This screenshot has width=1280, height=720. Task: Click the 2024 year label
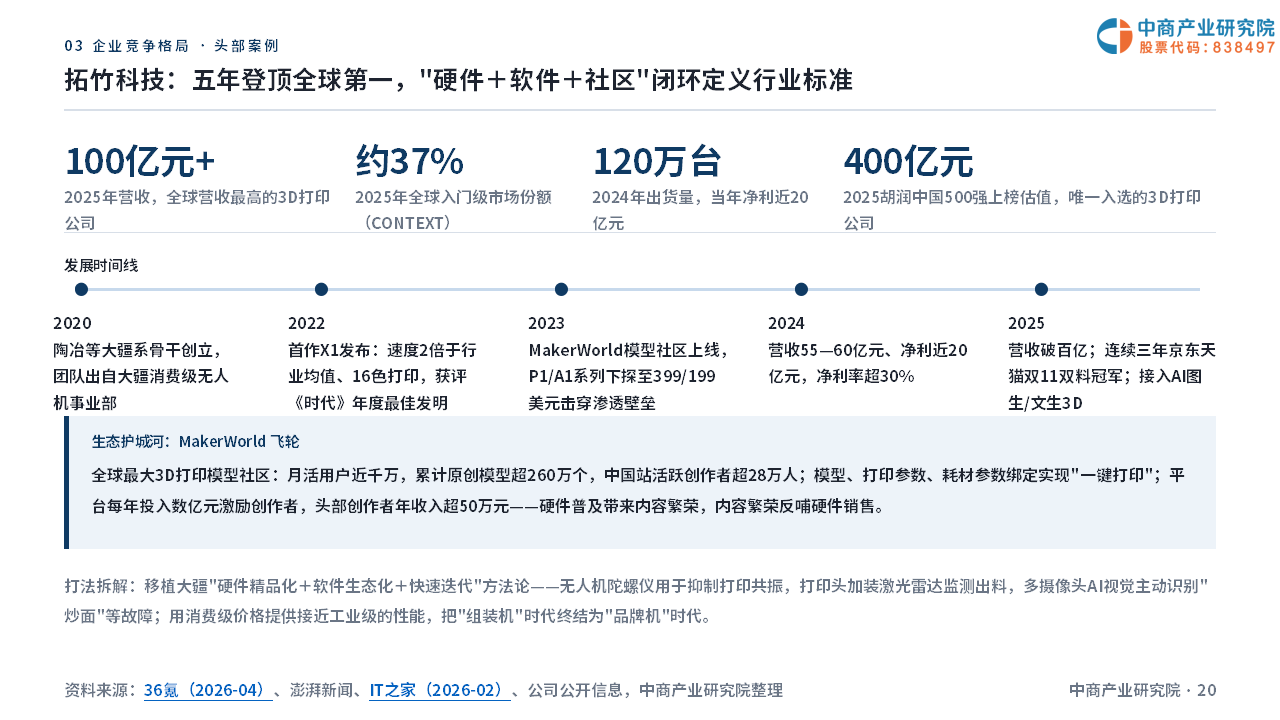tap(786, 323)
